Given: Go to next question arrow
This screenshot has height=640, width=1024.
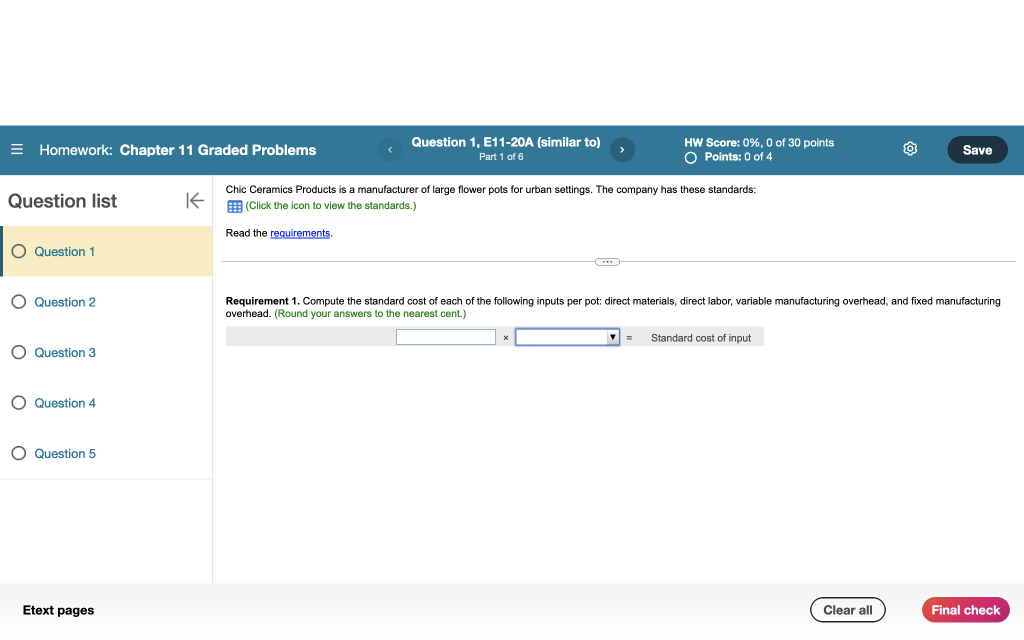Looking at the screenshot, I should (x=622, y=150).
